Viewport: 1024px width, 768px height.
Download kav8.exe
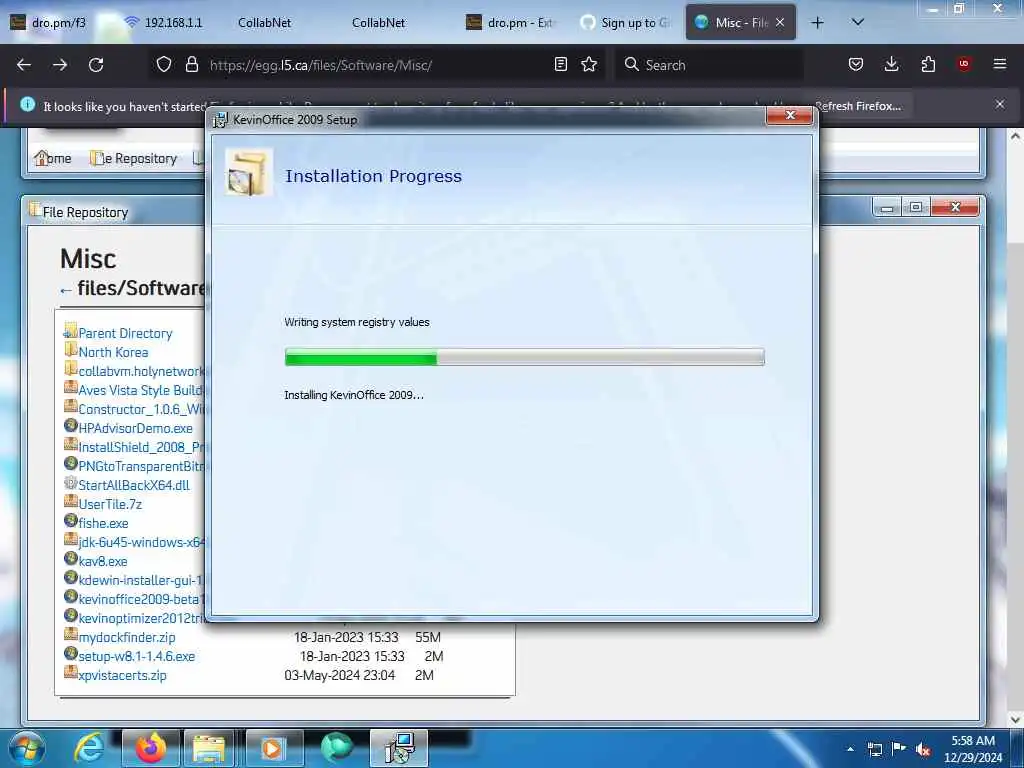pyautogui.click(x=103, y=561)
